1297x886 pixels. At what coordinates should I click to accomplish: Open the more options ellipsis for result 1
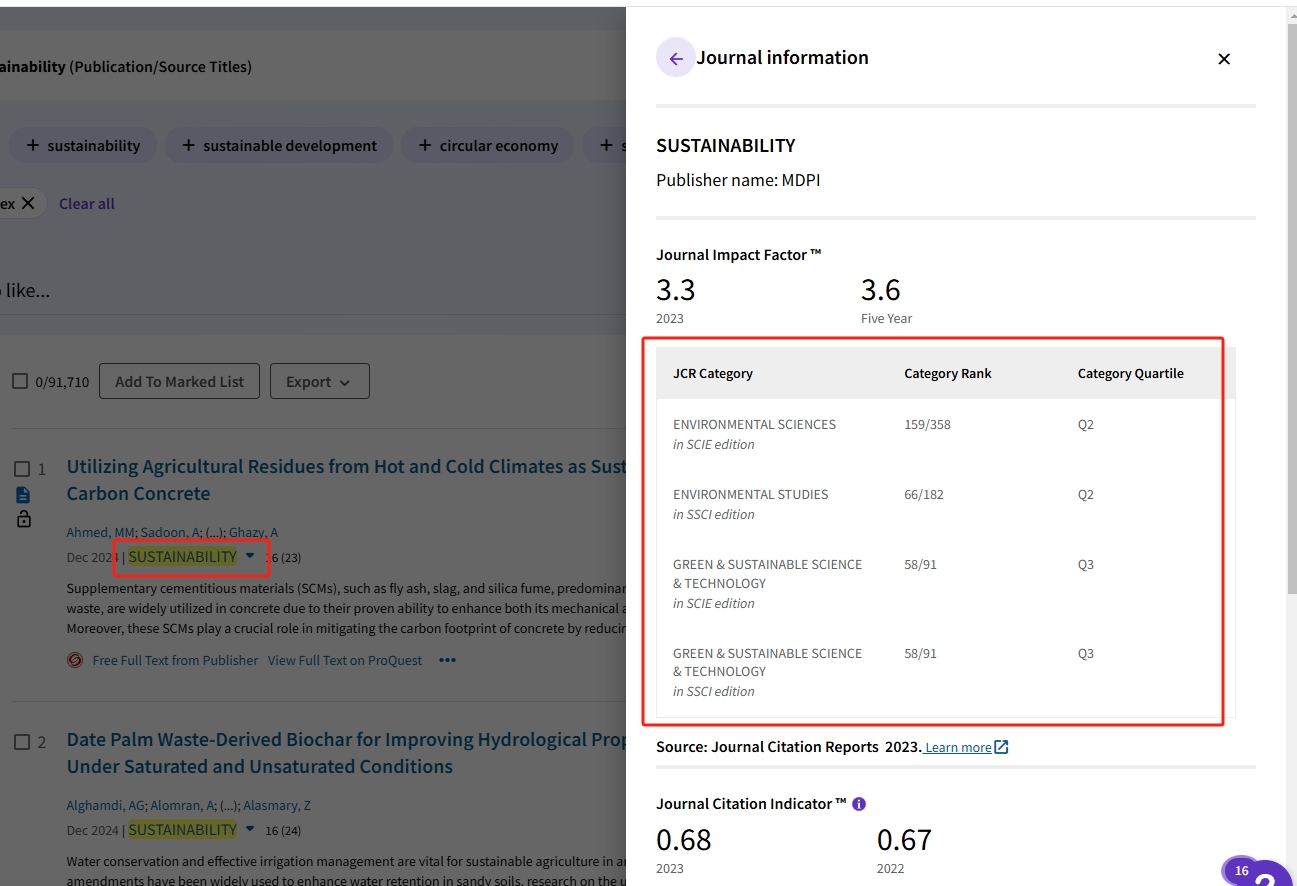pos(447,660)
